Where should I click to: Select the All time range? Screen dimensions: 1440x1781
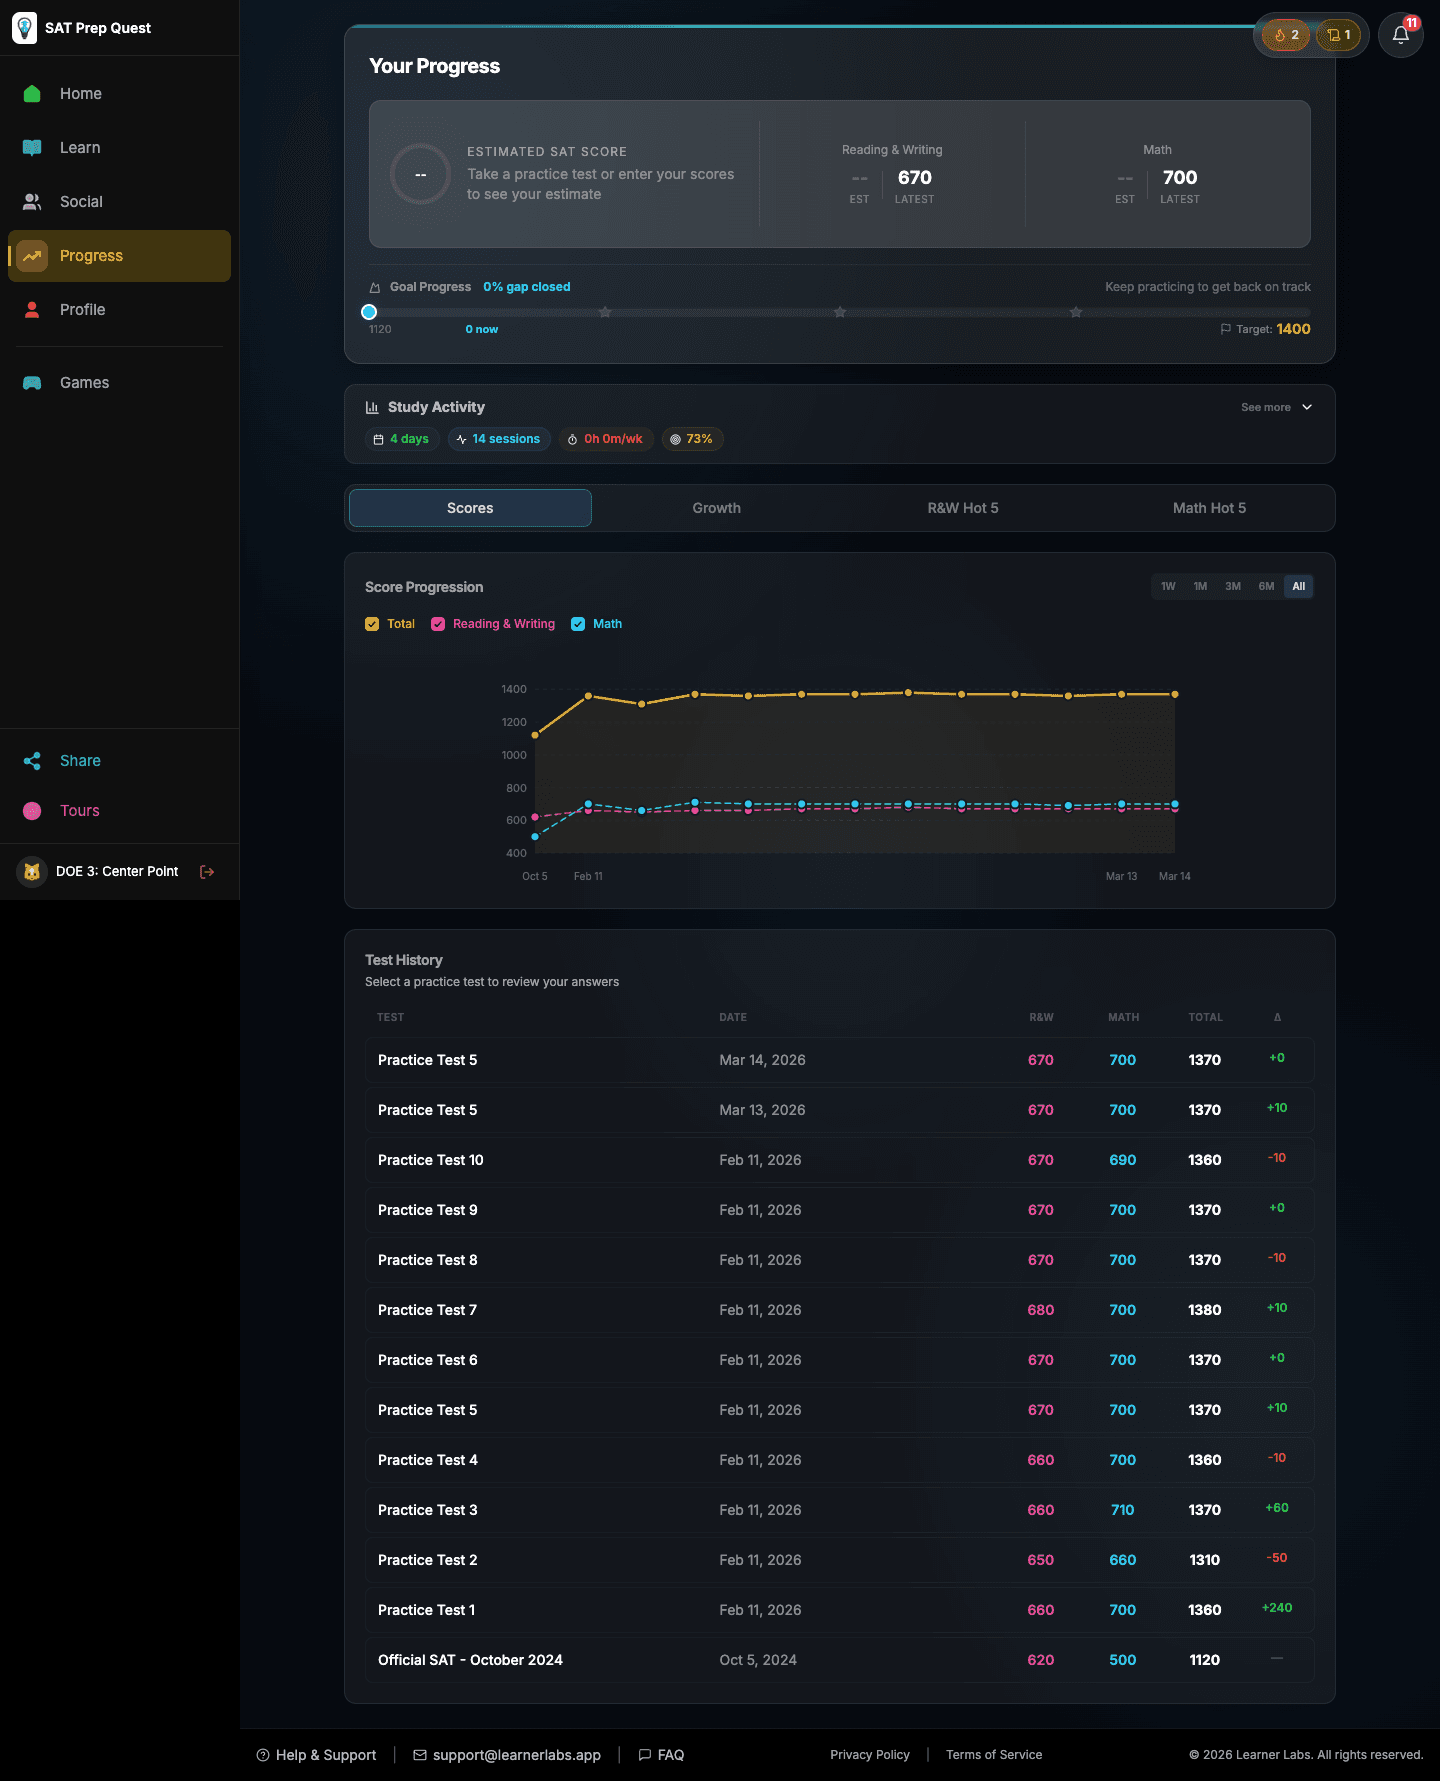pyautogui.click(x=1299, y=587)
